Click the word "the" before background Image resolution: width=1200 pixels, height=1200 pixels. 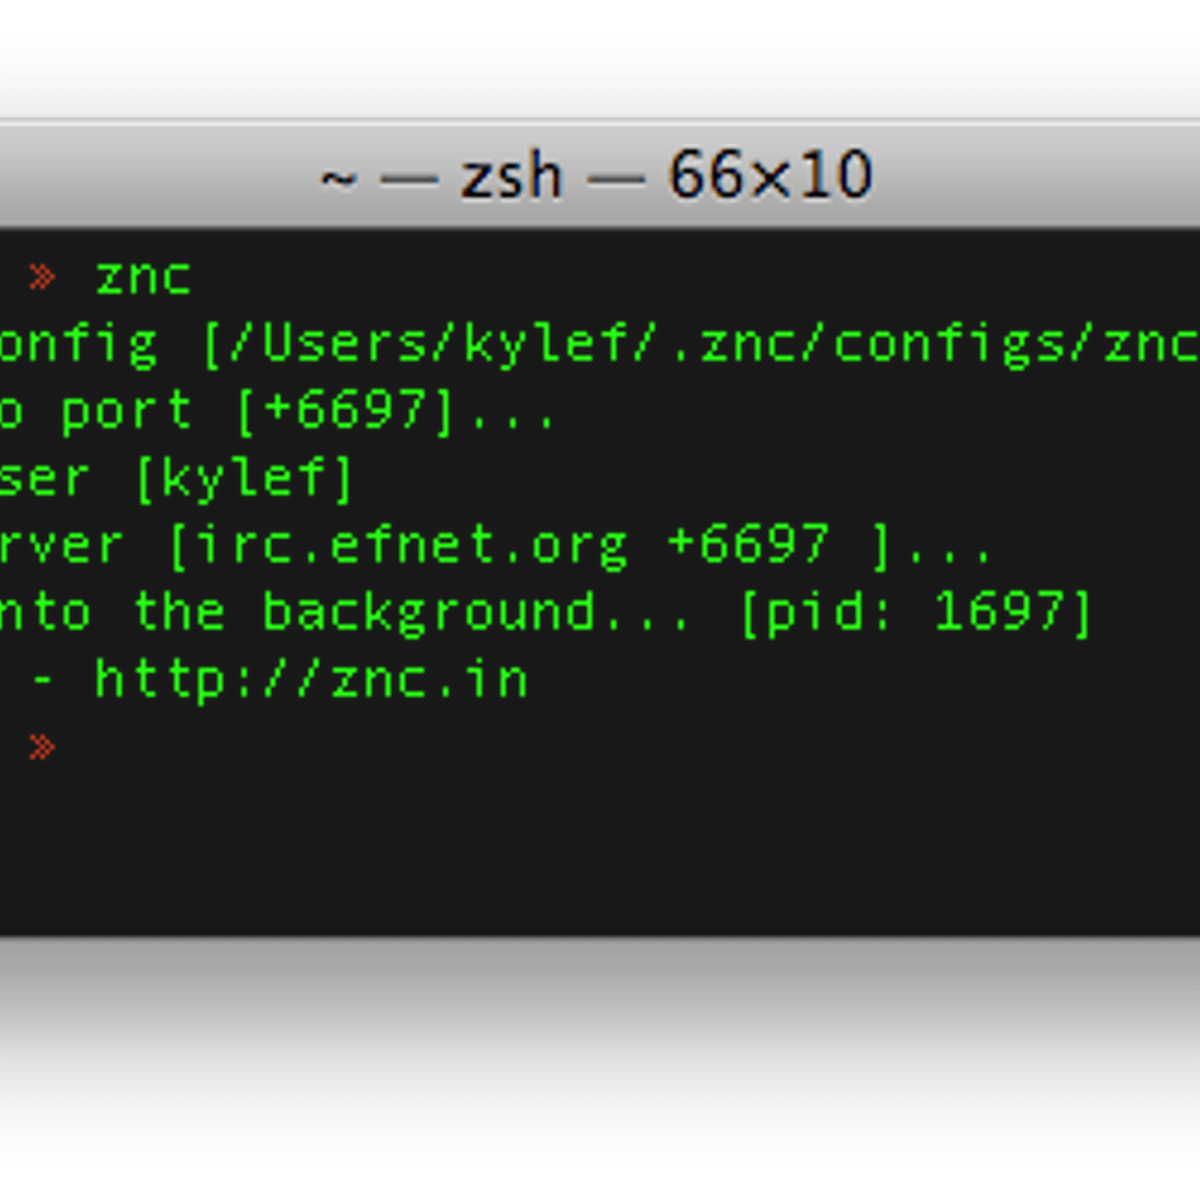pyautogui.click(x=178, y=611)
